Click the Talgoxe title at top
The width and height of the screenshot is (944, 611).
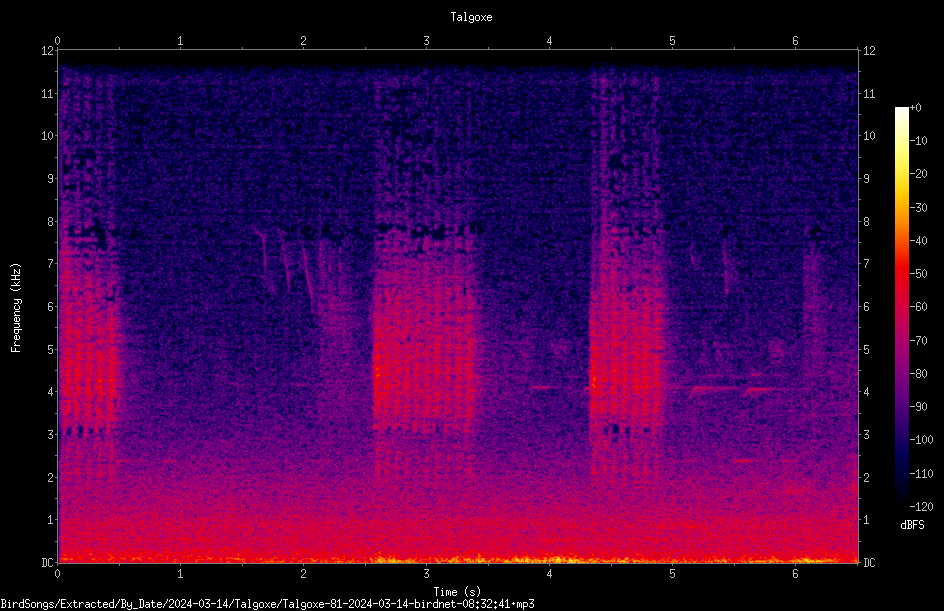tap(471, 17)
